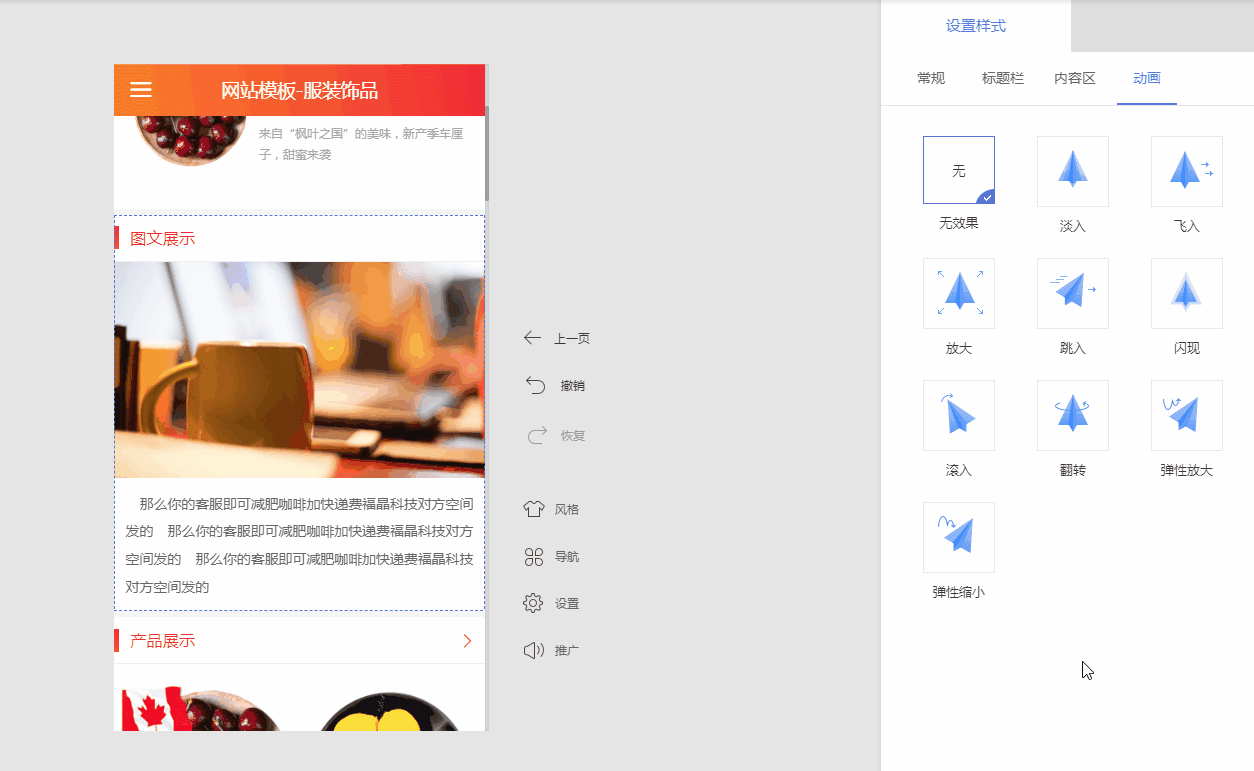The width and height of the screenshot is (1254, 771).
Task: Select the 动画 tab
Action: [x=1147, y=78]
